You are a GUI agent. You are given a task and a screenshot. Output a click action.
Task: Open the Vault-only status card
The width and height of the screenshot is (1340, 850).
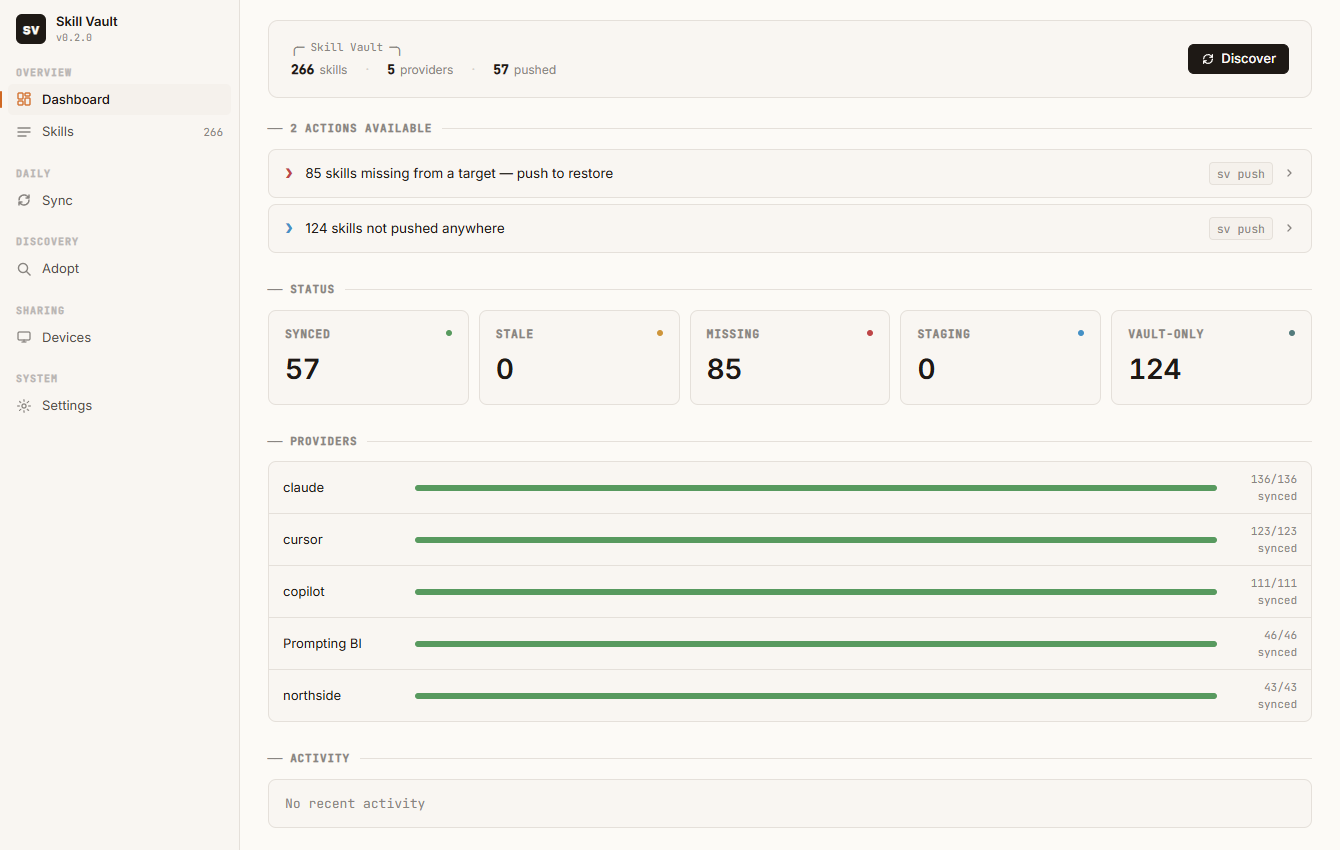(1211, 357)
